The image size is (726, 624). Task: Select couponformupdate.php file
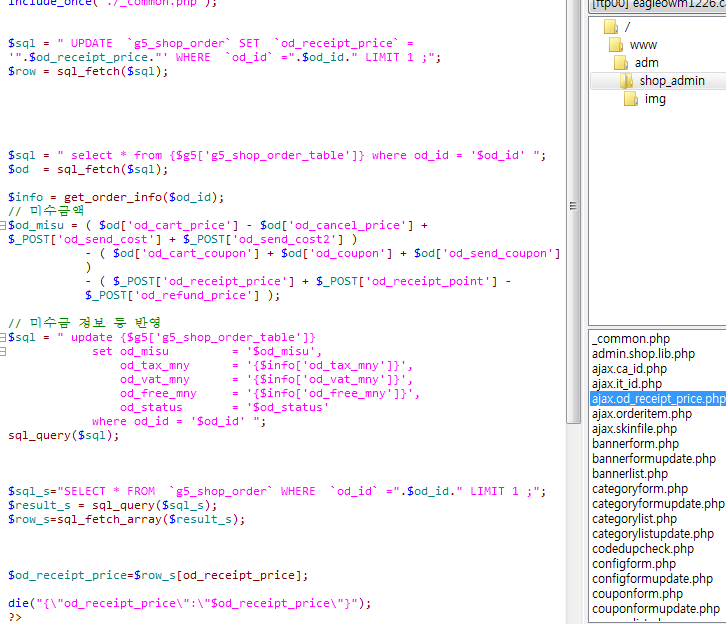click(655, 609)
